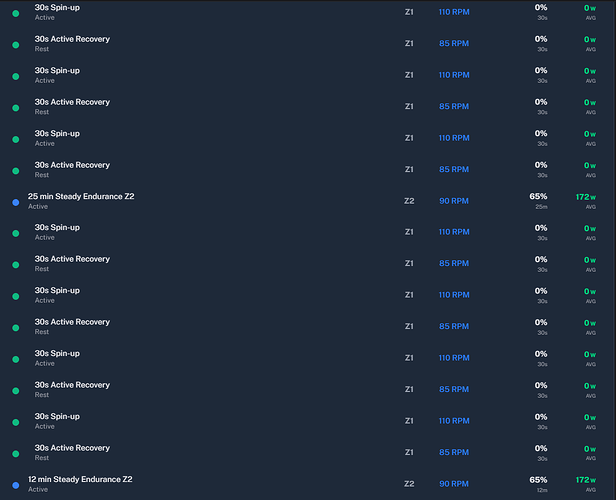Click 85 RPM cadence just above 25 min block
The height and width of the screenshot is (500, 616).
(454, 169)
